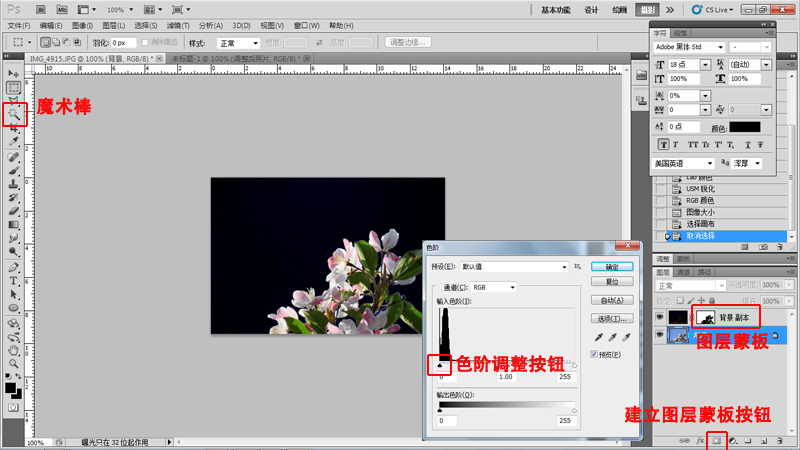Select the Move tool in toolbox
Viewport: 800px width, 450px height.
point(14,74)
